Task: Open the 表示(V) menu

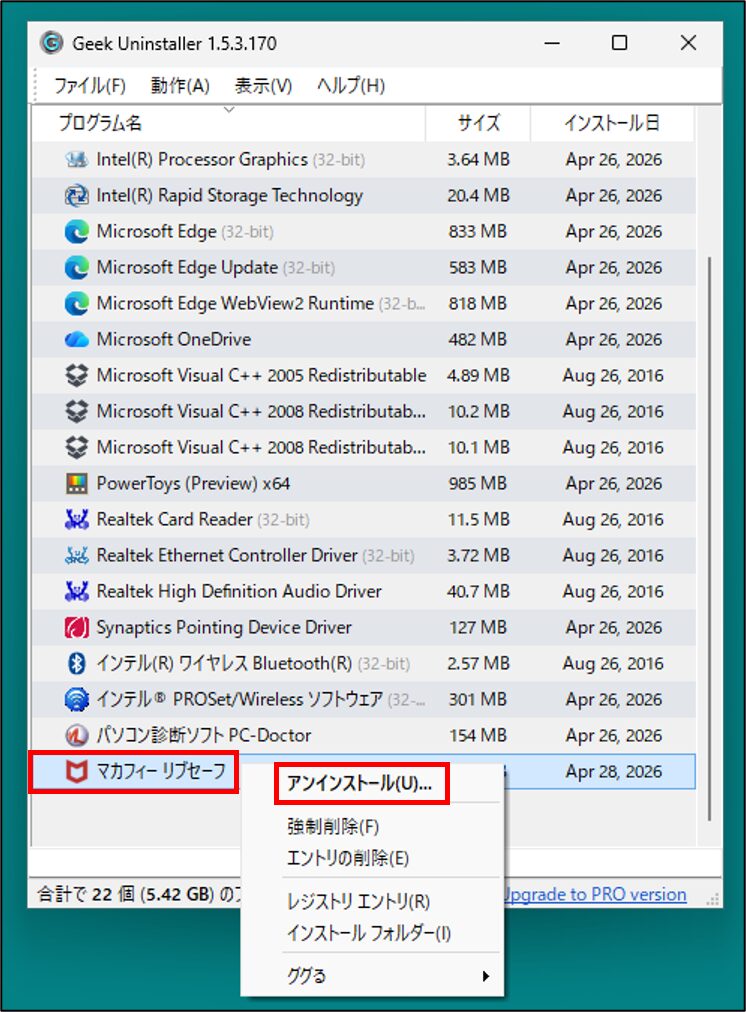Action: [x=263, y=85]
